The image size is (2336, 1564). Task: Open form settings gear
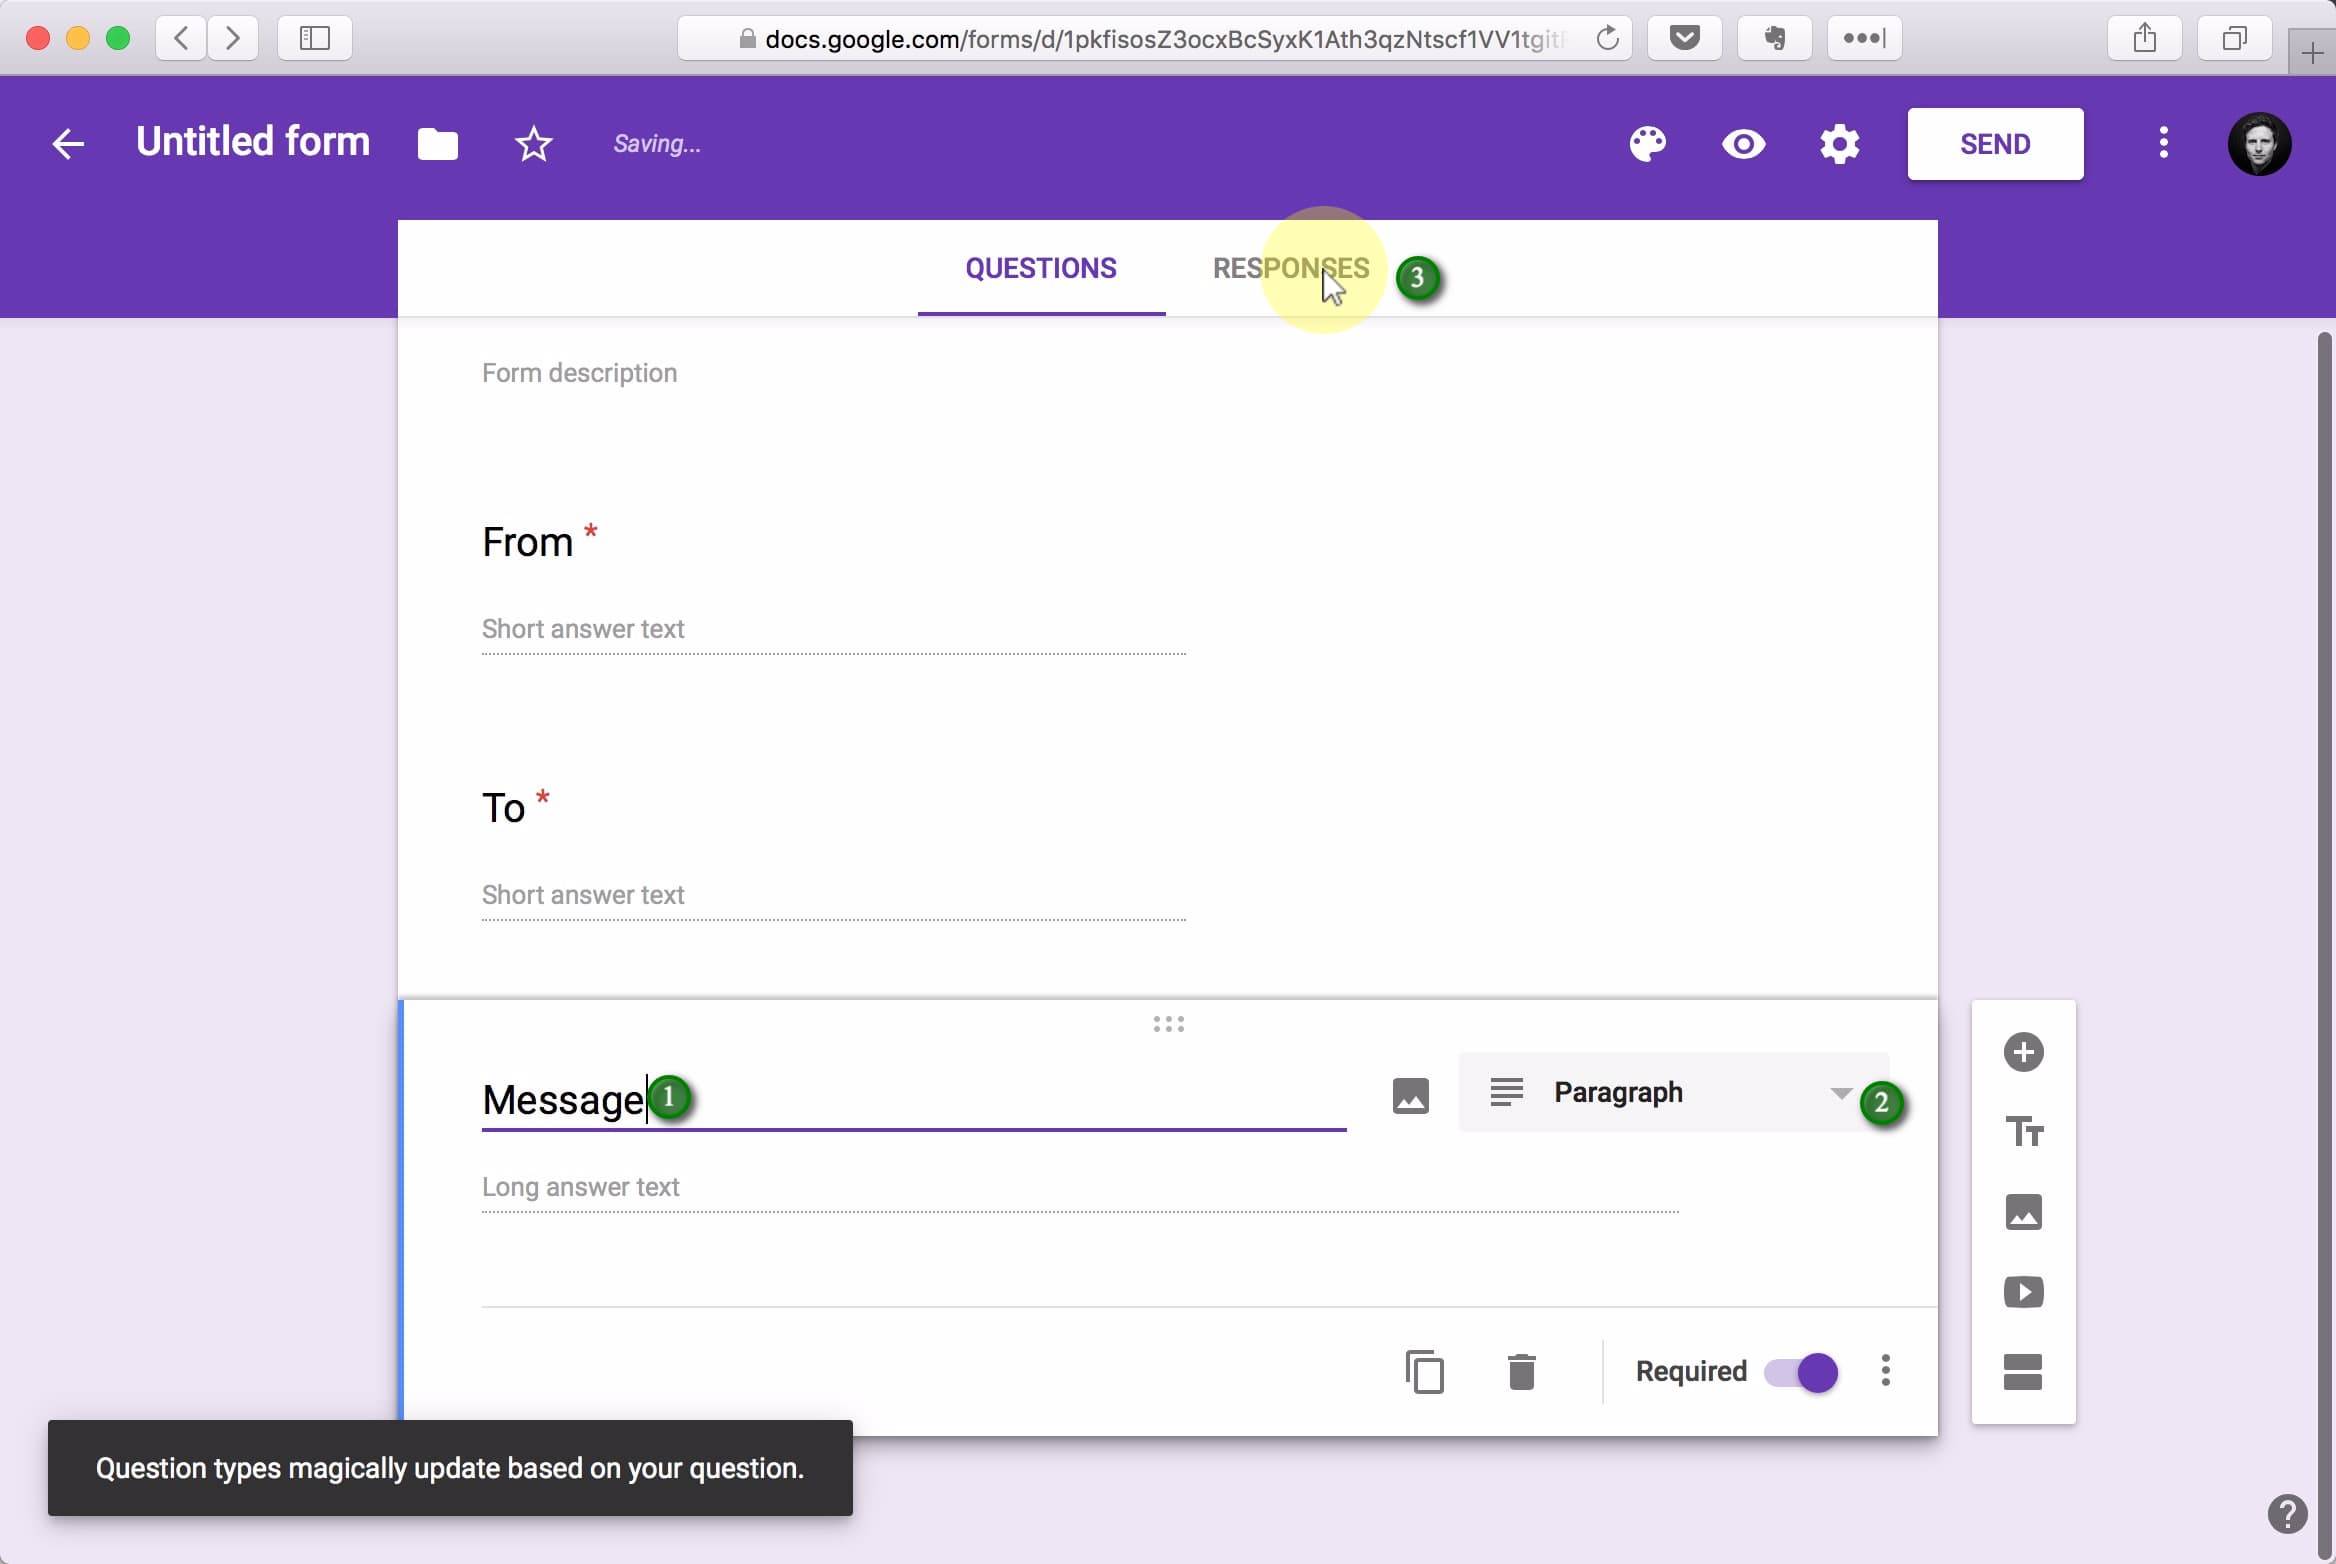1840,144
